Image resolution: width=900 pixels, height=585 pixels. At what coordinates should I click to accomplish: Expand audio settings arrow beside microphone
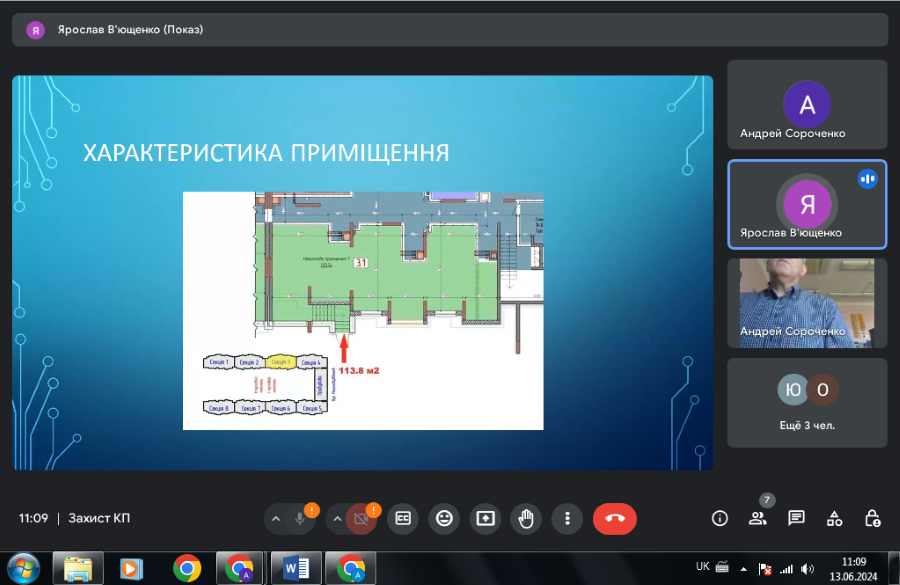pos(276,518)
